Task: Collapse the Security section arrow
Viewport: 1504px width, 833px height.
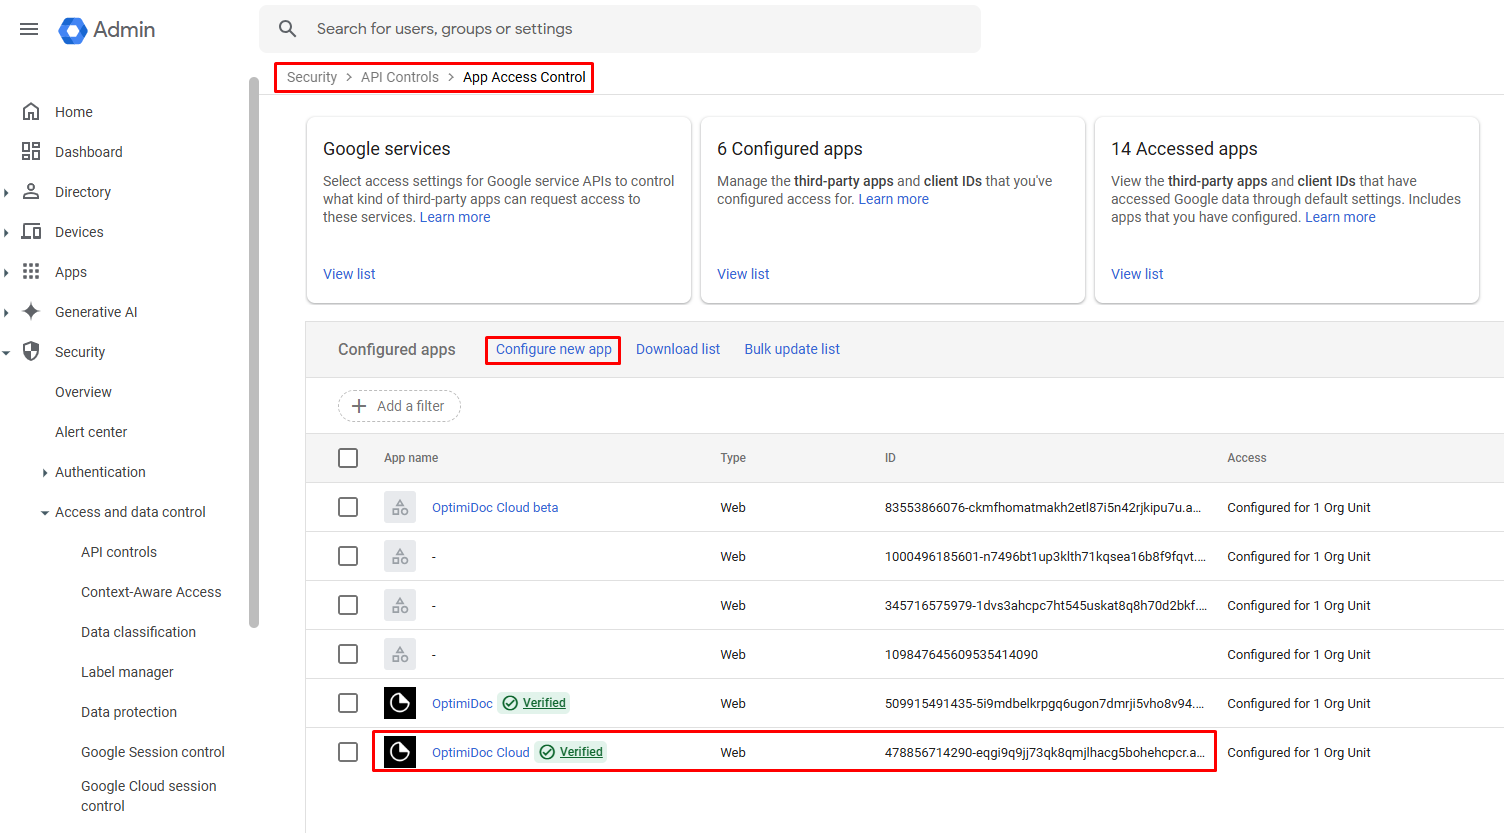Action: click(6, 352)
